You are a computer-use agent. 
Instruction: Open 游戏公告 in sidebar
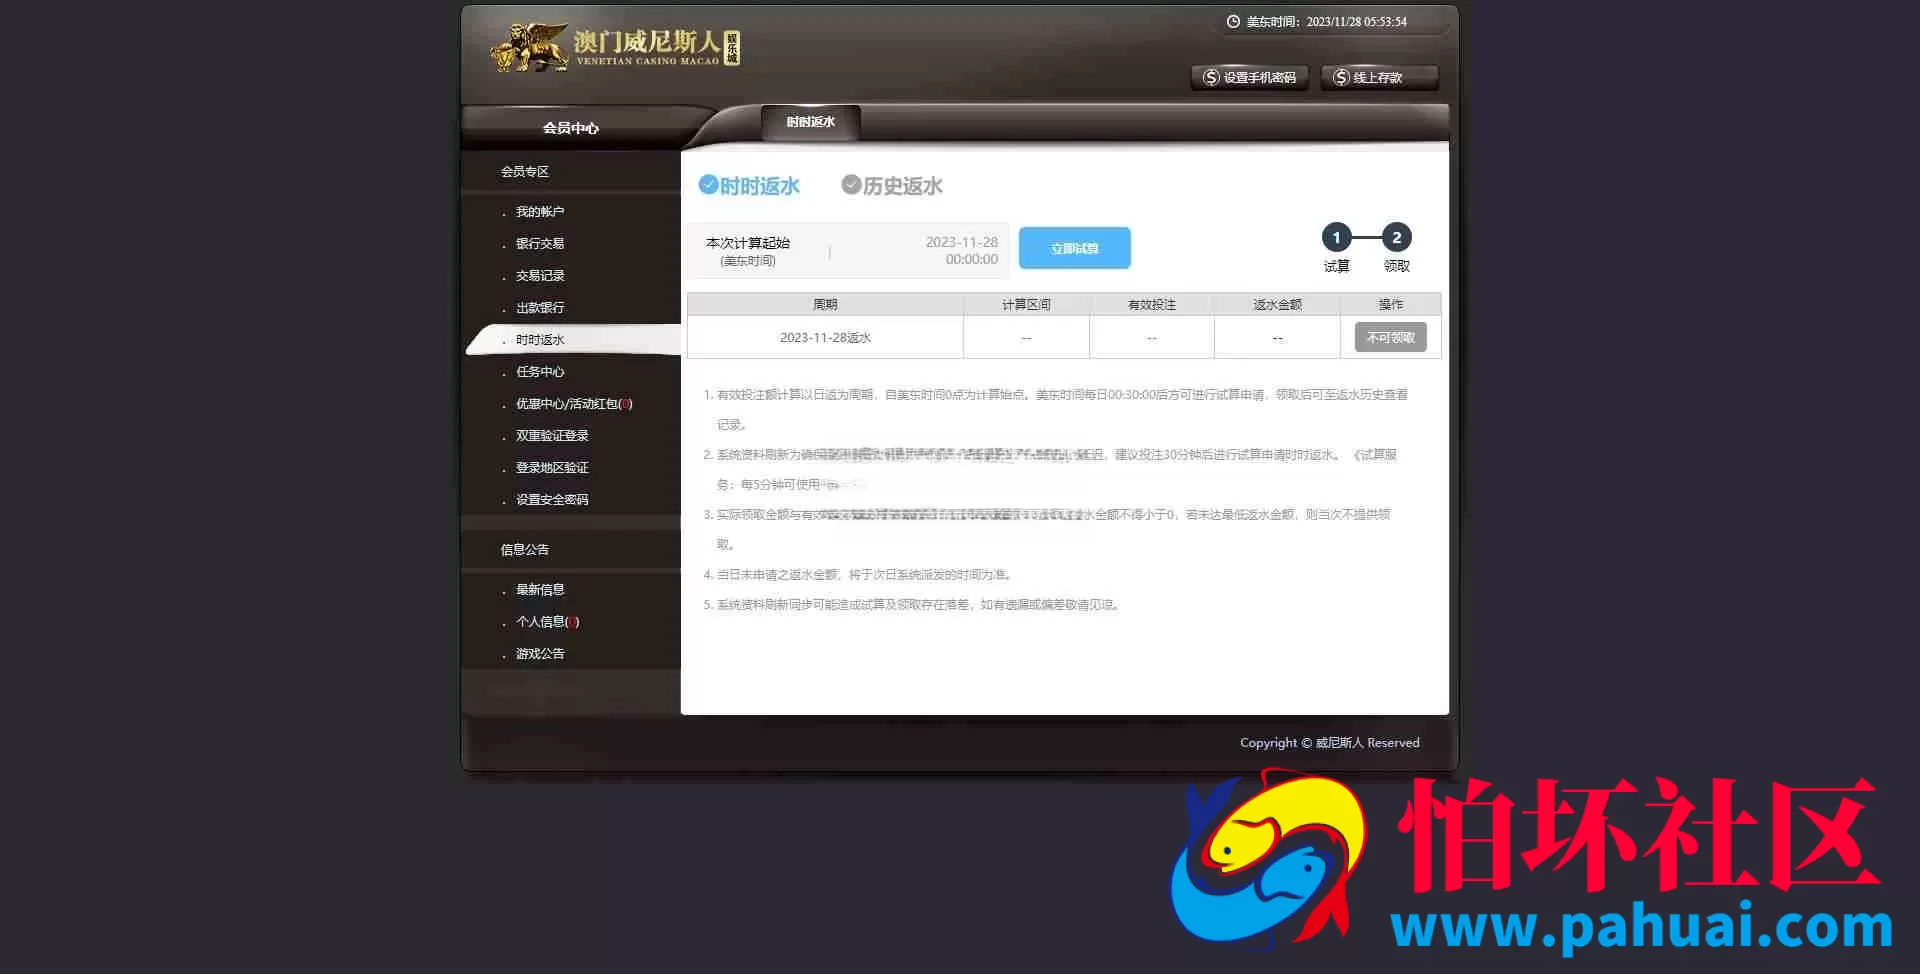tap(540, 654)
